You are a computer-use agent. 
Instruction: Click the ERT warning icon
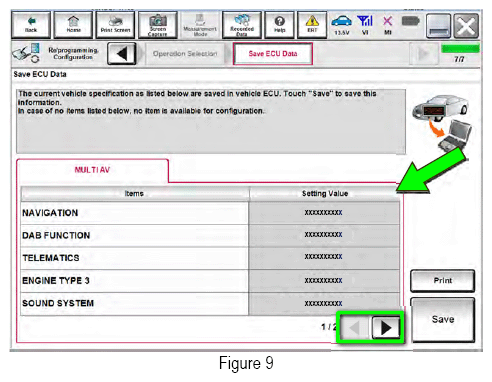click(x=312, y=25)
